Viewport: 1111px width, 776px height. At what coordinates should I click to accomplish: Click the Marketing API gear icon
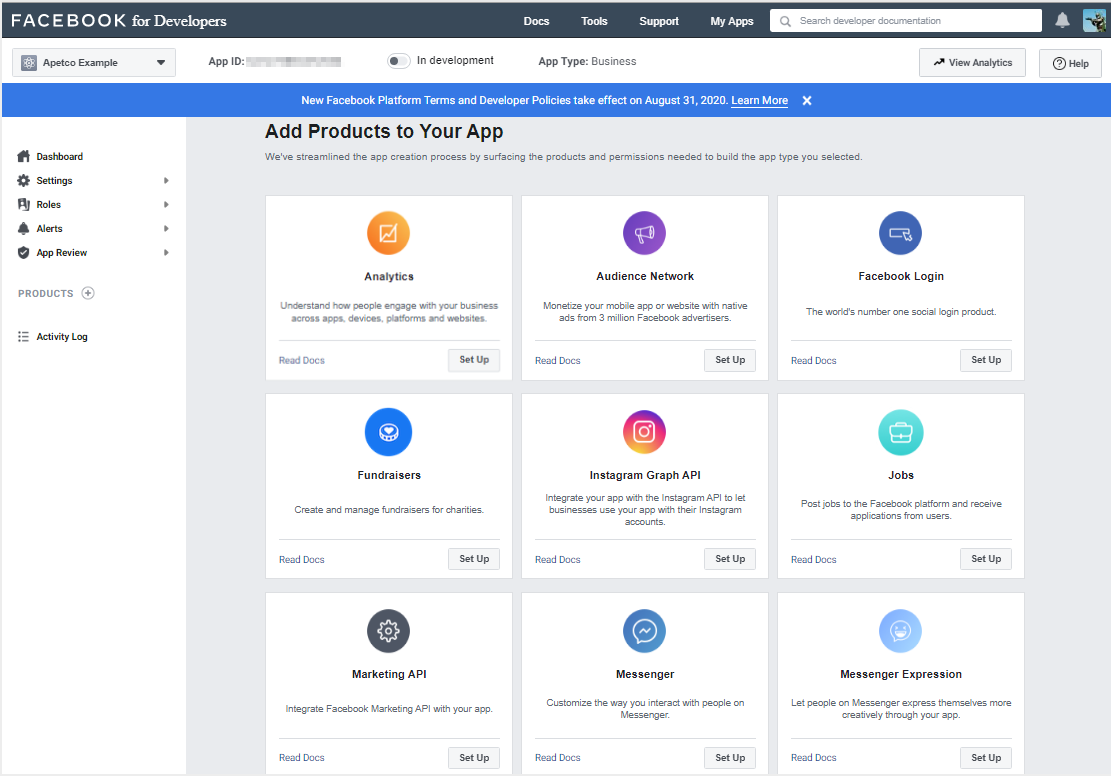pos(388,631)
